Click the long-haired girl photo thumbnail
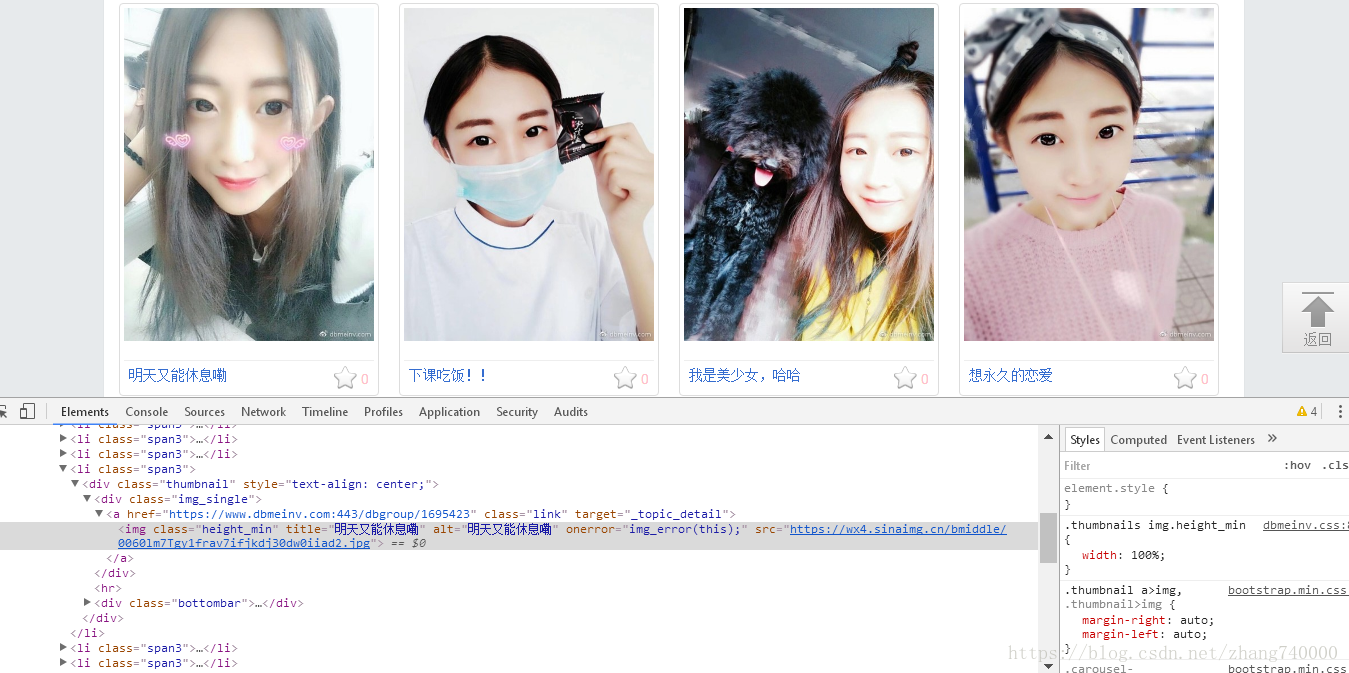Screen dimensions: 1349x673 pos(249,174)
